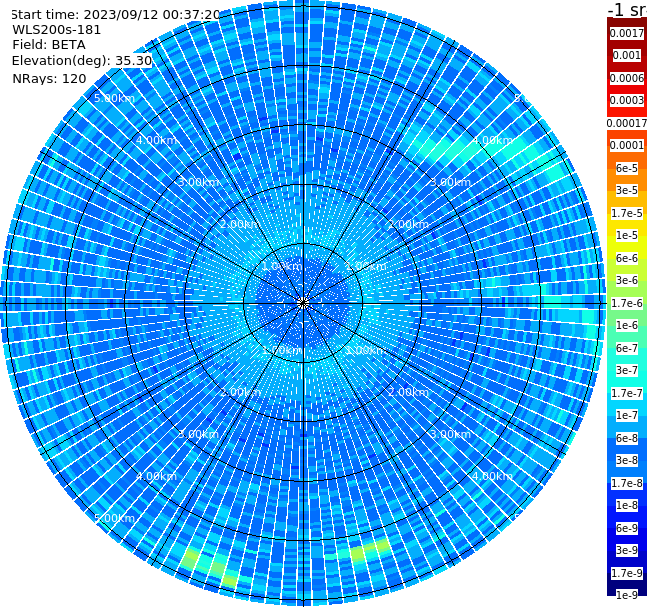Select the Elevation(deg): 35.30 text
647x607 pixels.
tap(82, 61)
